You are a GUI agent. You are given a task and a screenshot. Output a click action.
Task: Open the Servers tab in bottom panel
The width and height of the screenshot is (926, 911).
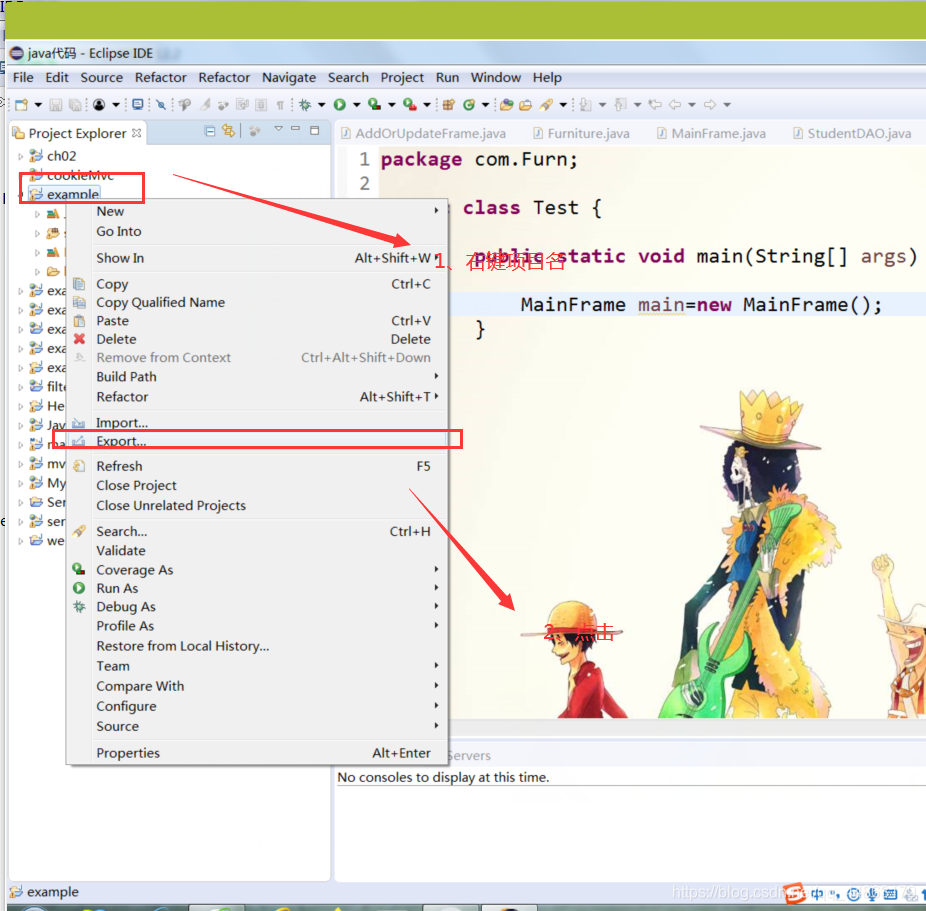coord(469,755)
